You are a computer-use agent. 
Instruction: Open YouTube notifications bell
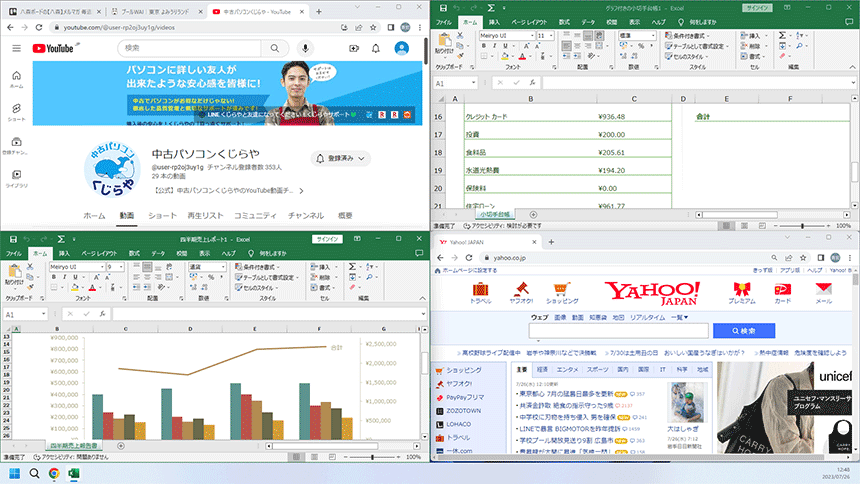[376, 48]
